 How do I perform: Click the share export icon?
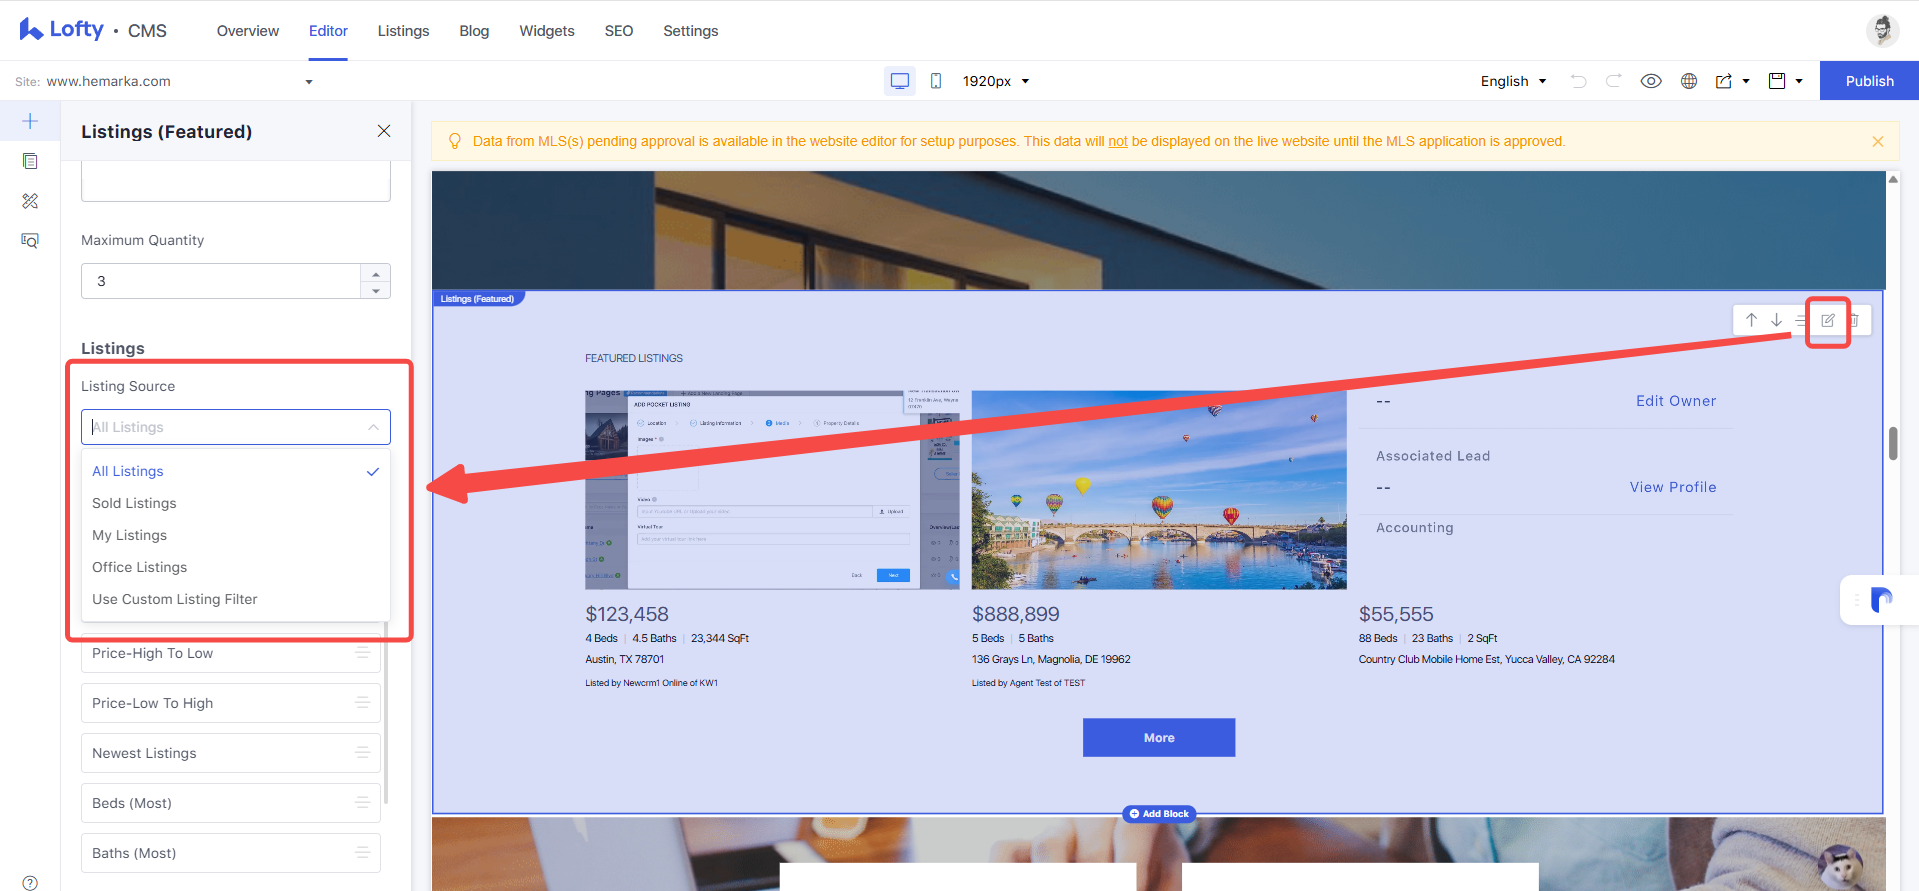coord(1724,81)
